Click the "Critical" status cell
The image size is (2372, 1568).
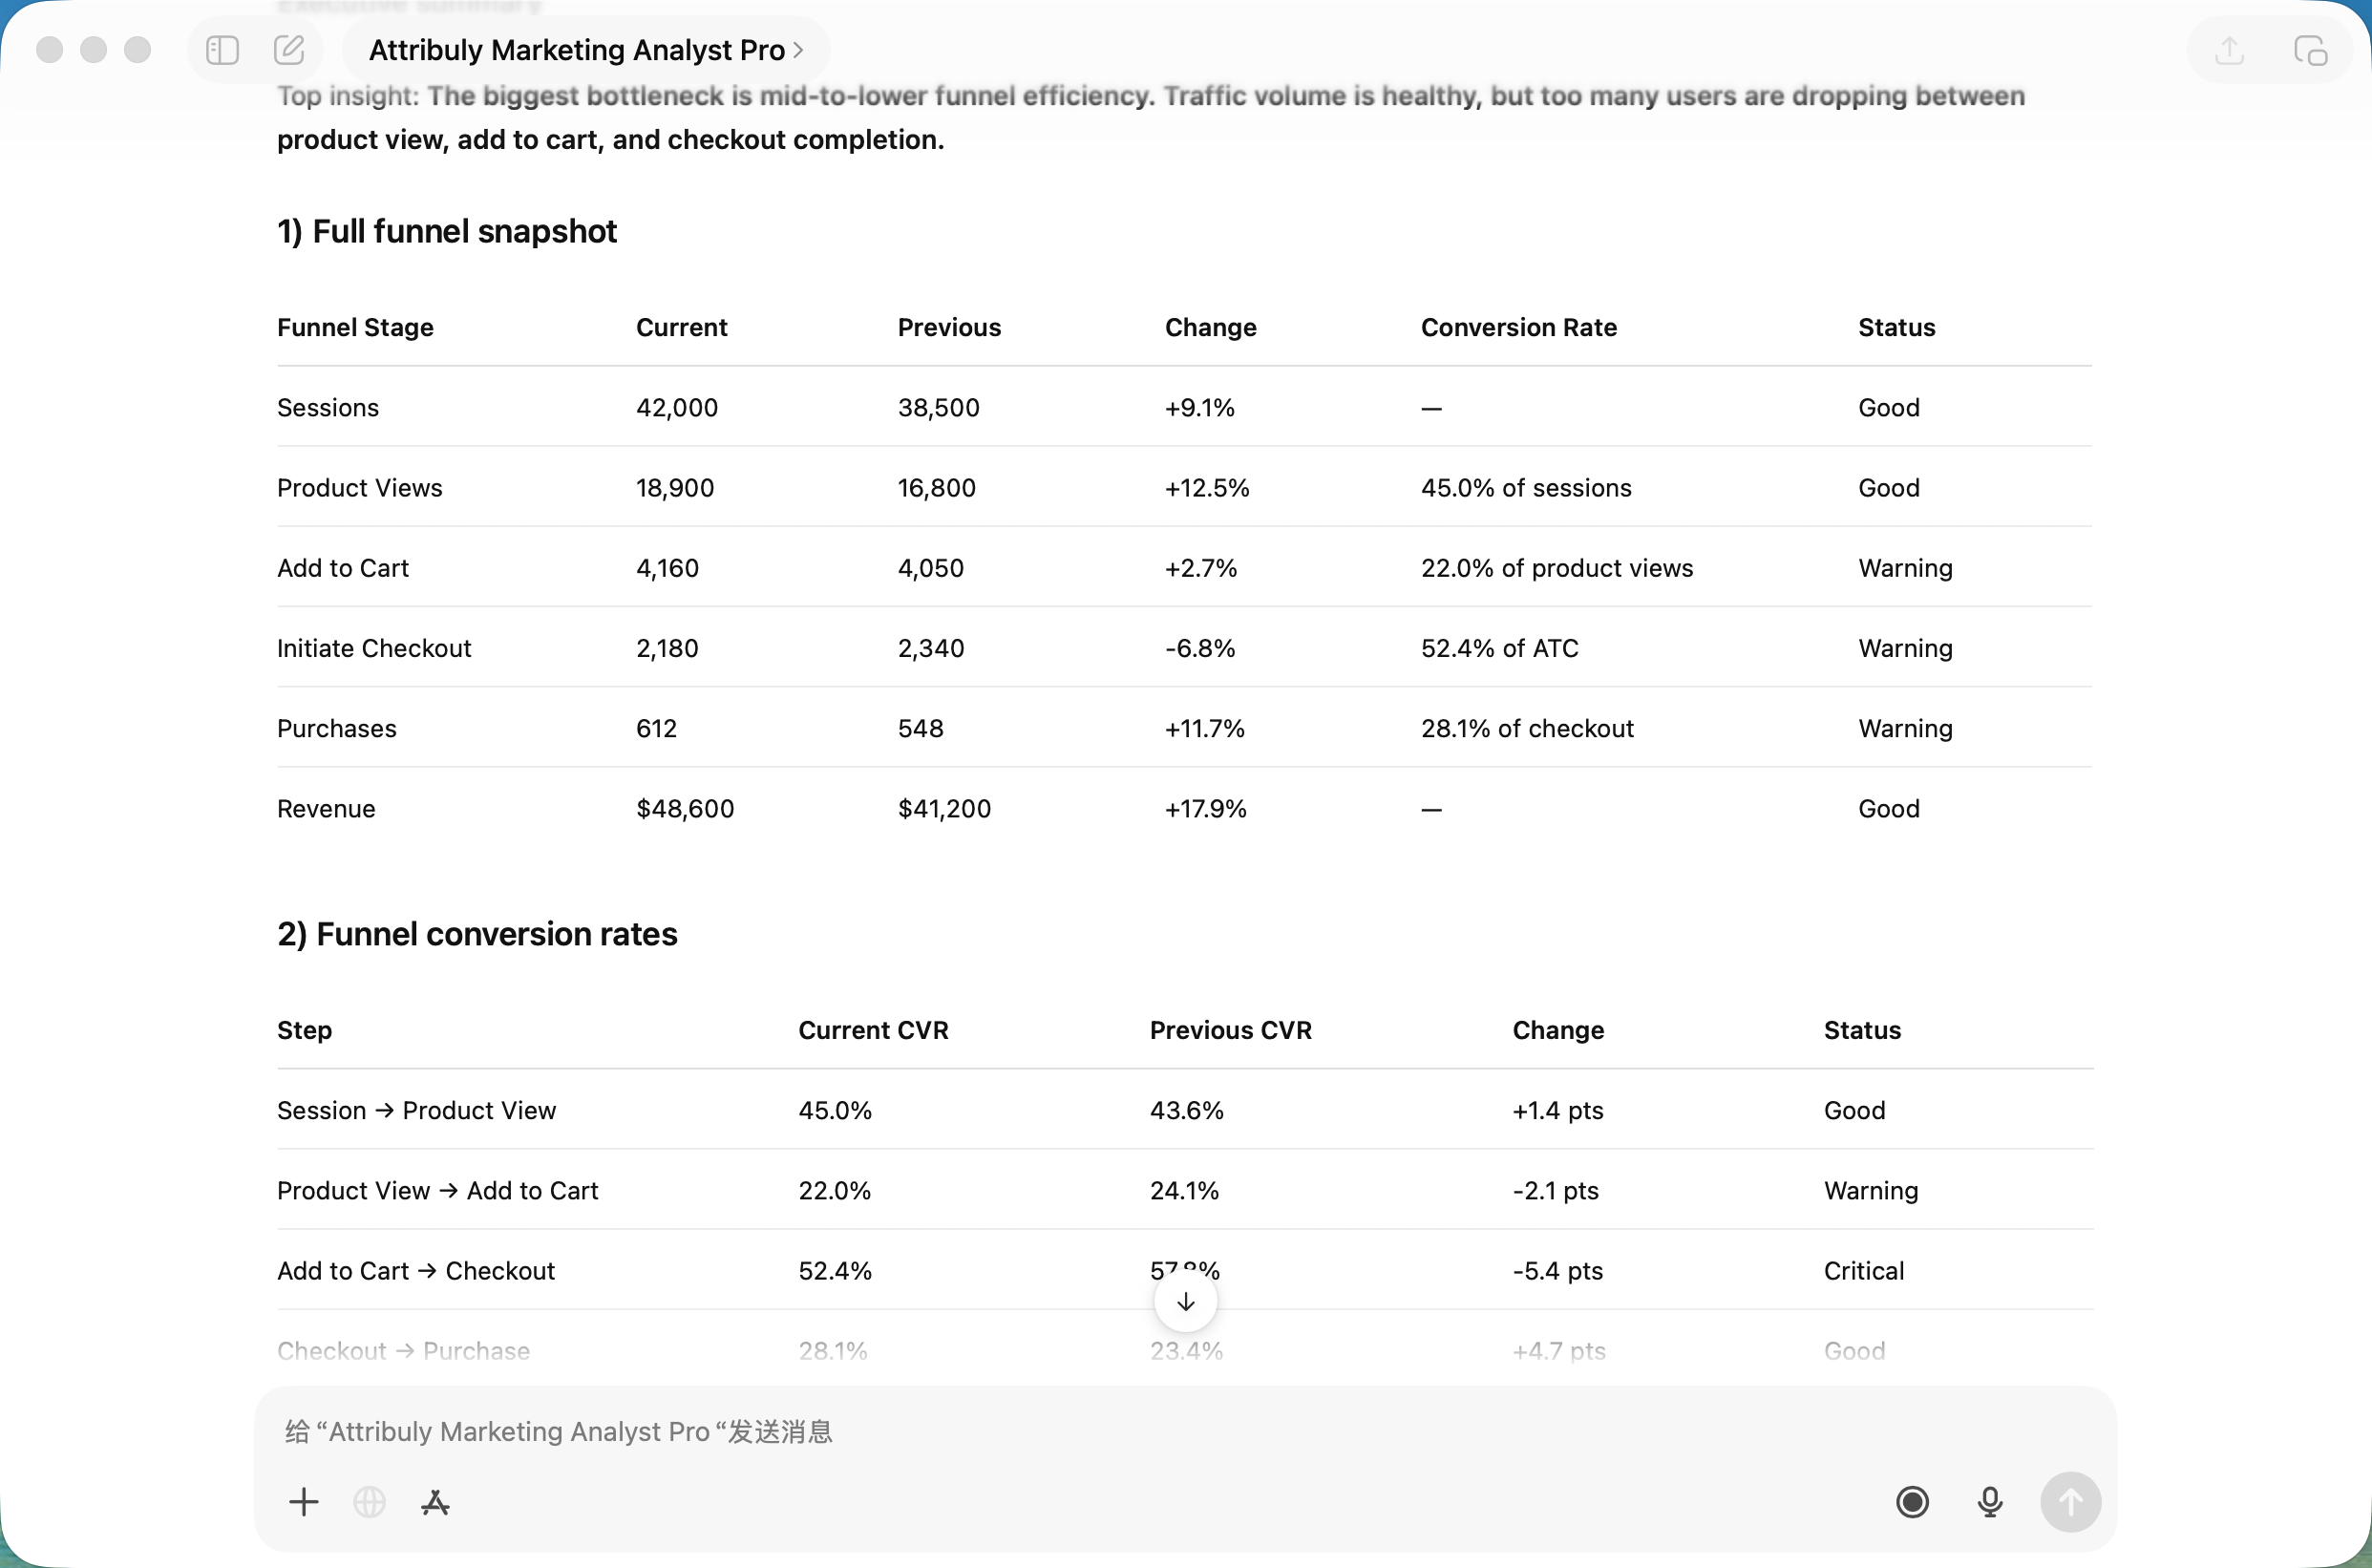[1863, 1271]
